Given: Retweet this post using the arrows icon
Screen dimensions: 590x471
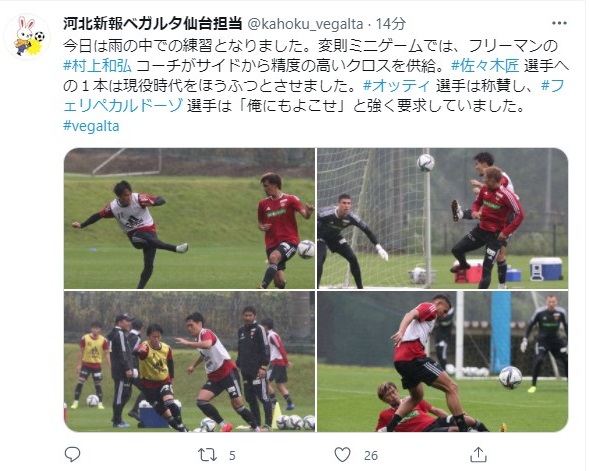Looking at the screenshot, I should coord(207,455).
